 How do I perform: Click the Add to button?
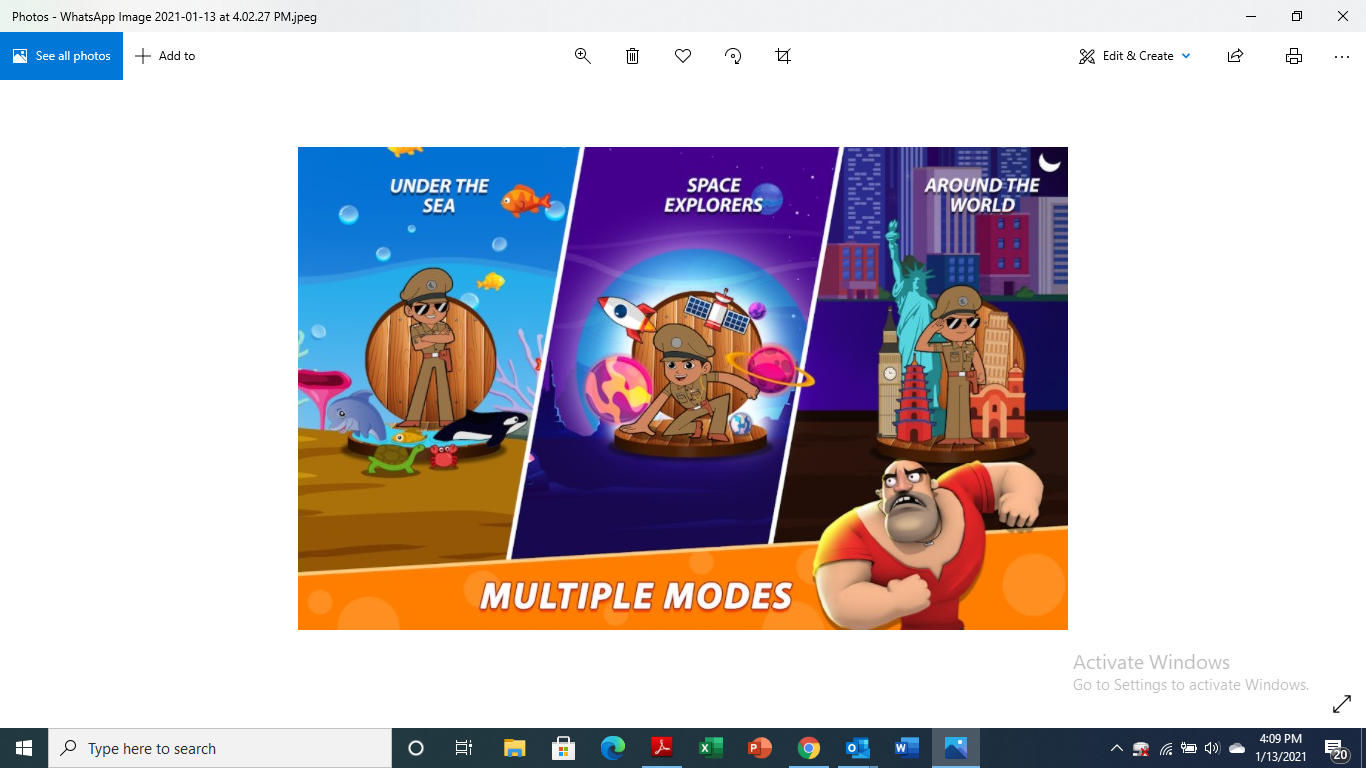pyautogui.click(x=166, y=56)
